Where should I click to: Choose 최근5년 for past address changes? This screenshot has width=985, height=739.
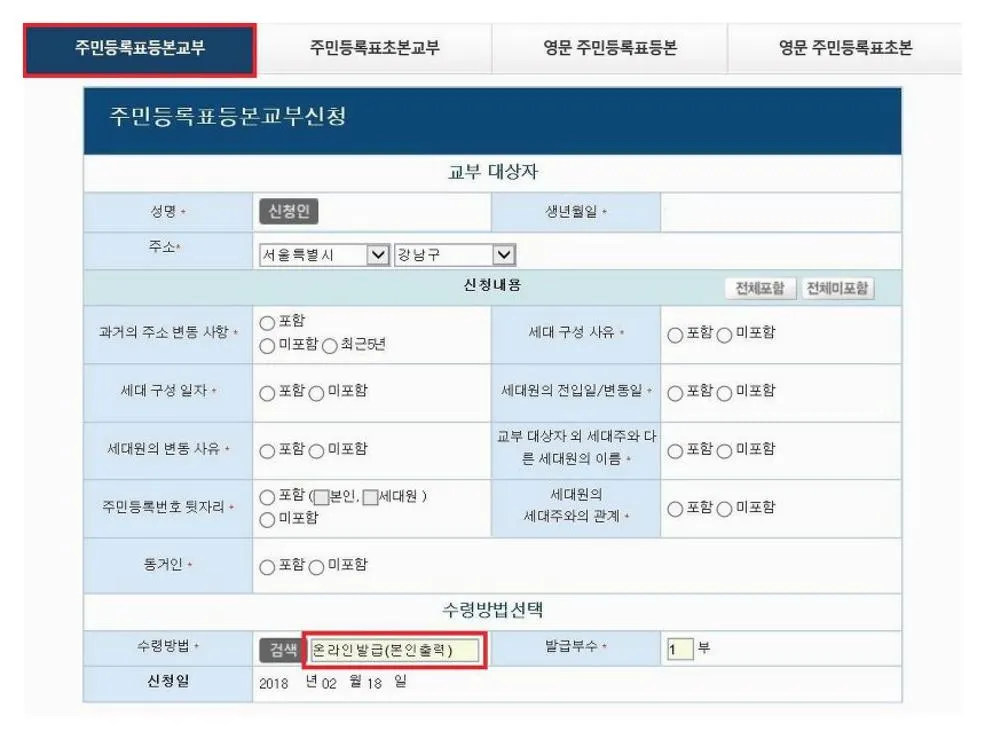[330, 346]
